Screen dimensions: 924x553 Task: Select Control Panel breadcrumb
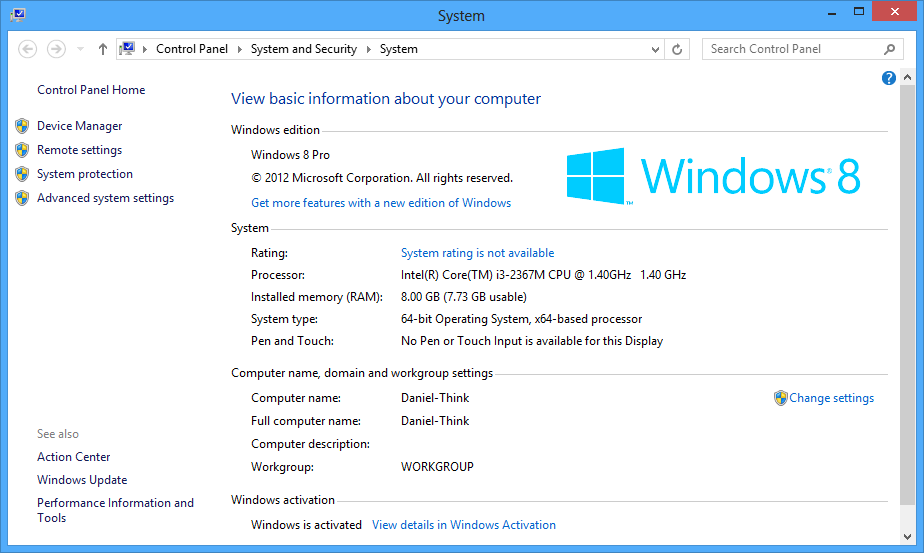[192, 49]
